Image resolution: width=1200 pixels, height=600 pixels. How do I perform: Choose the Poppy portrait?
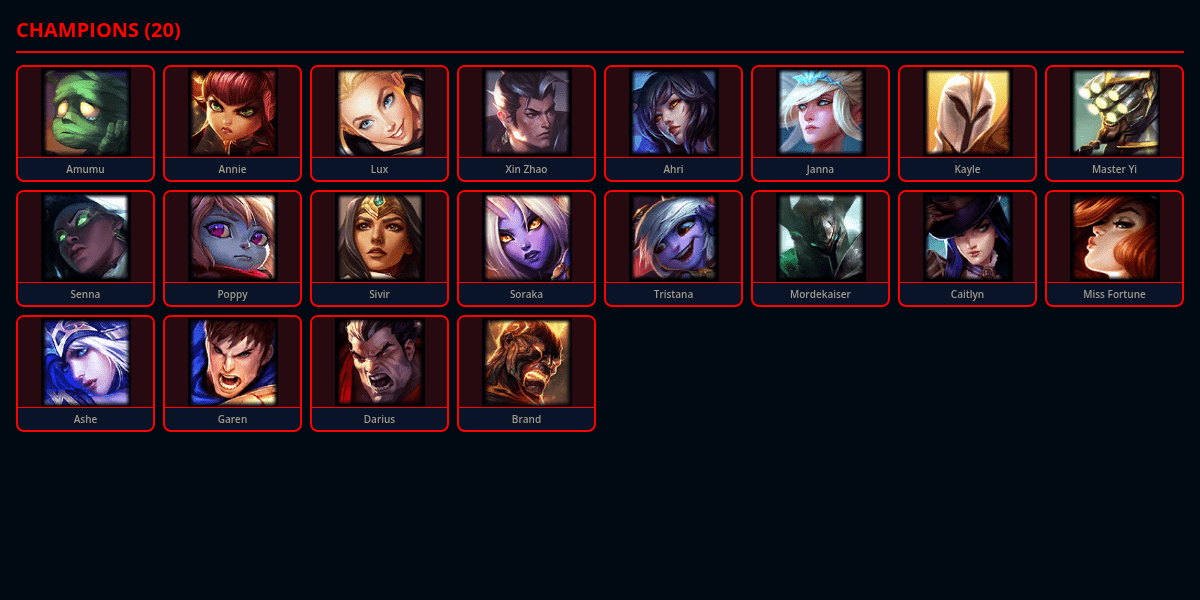click(232, 237)
